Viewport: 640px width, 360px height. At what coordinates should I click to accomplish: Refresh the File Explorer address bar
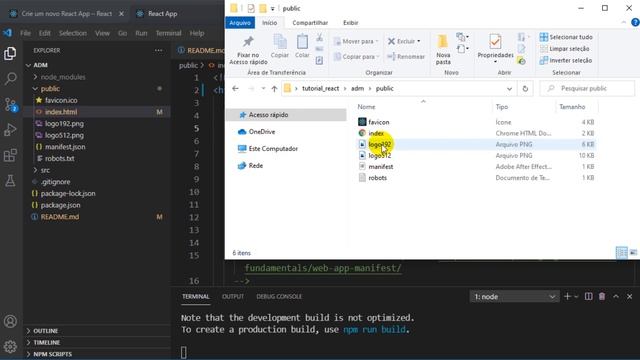[x=525, y=89]
